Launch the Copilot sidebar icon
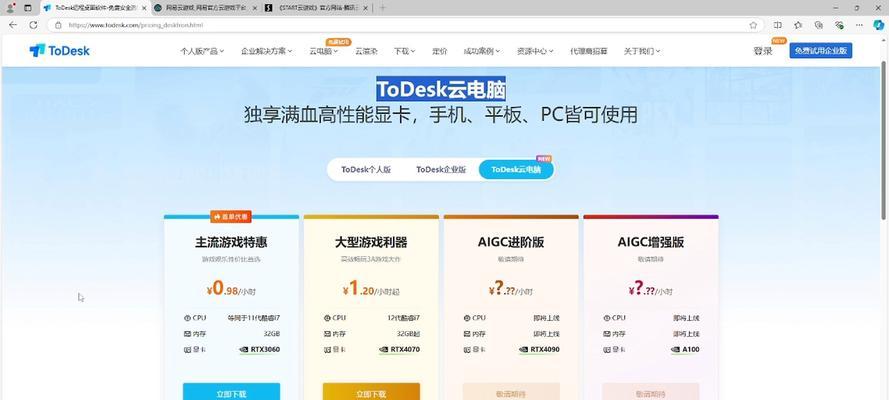This screenshot has height=400, width=889. coord(879,25)
